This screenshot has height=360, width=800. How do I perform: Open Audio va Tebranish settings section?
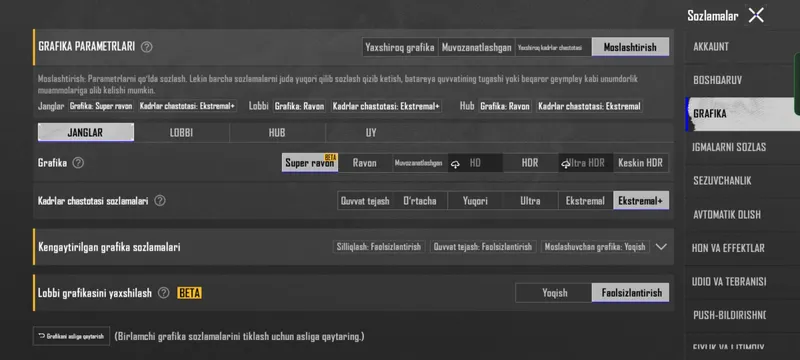[x=741, y=282]
